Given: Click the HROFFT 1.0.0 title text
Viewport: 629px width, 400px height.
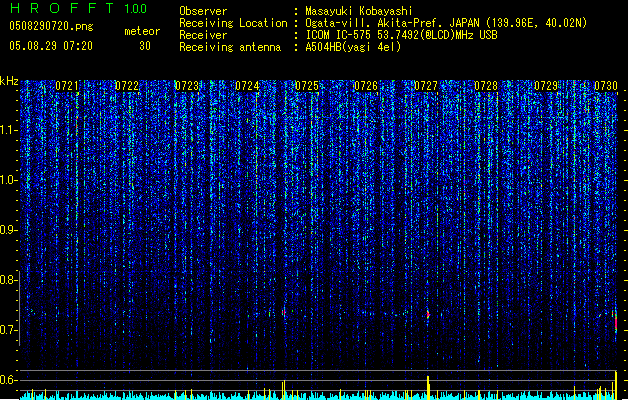Looking at the screenshot, I should [78, 8].
